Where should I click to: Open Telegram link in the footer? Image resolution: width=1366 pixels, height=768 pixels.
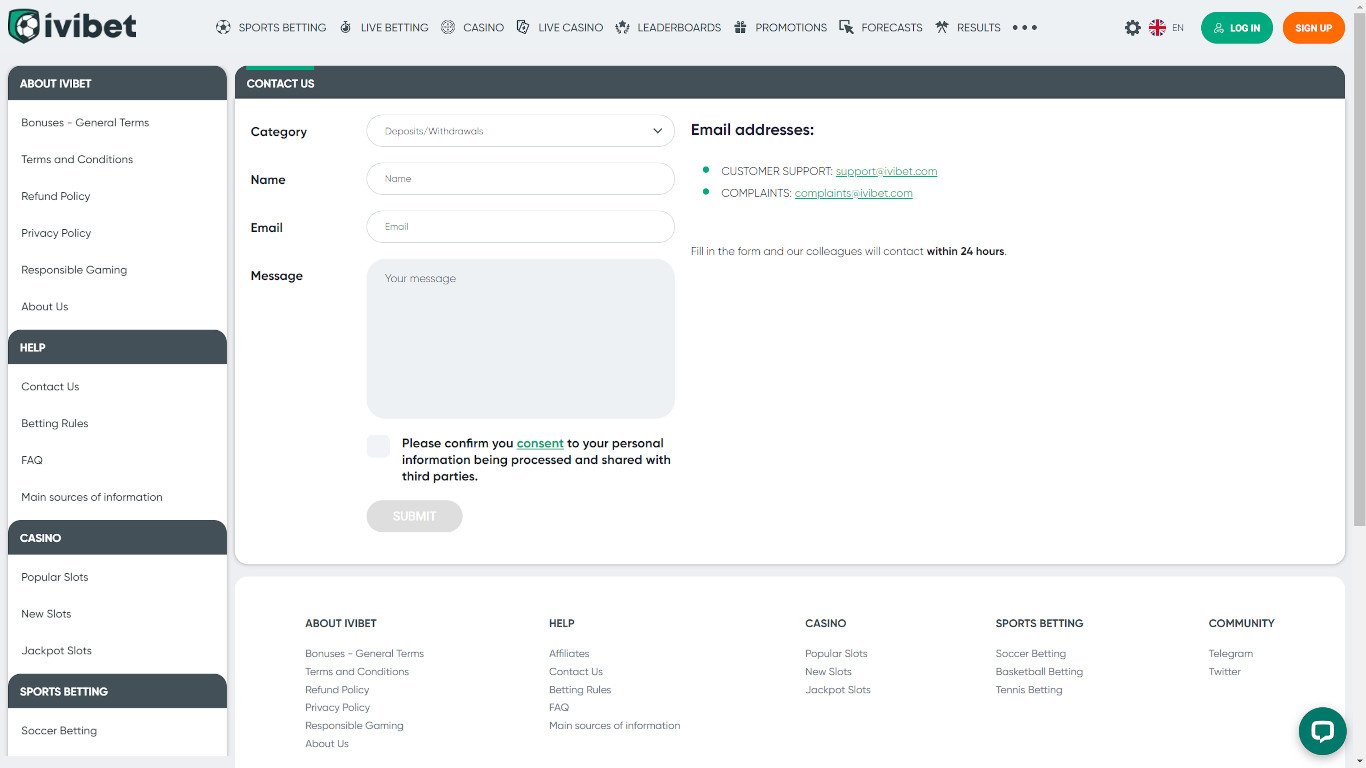1230,654
